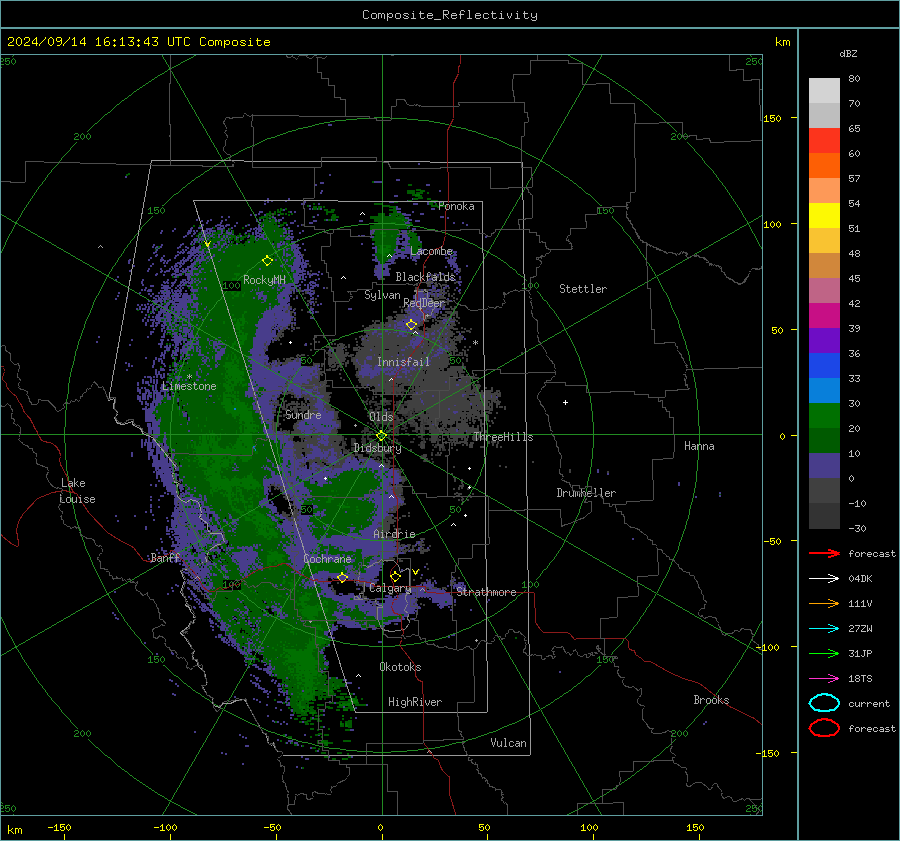This screenshot has height=841, width=900.
Task: Click the red forecast arrow in legend
Action: 824,553
